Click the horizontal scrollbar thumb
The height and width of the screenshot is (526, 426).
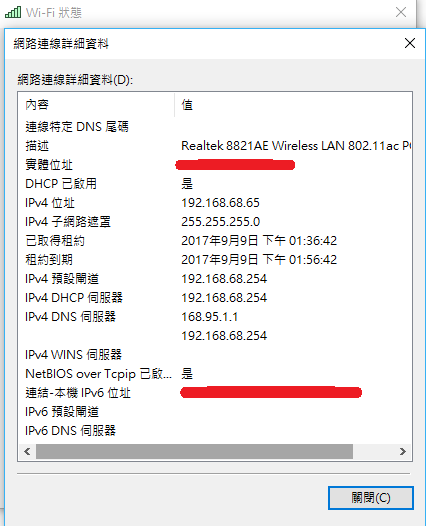(194, 452)
